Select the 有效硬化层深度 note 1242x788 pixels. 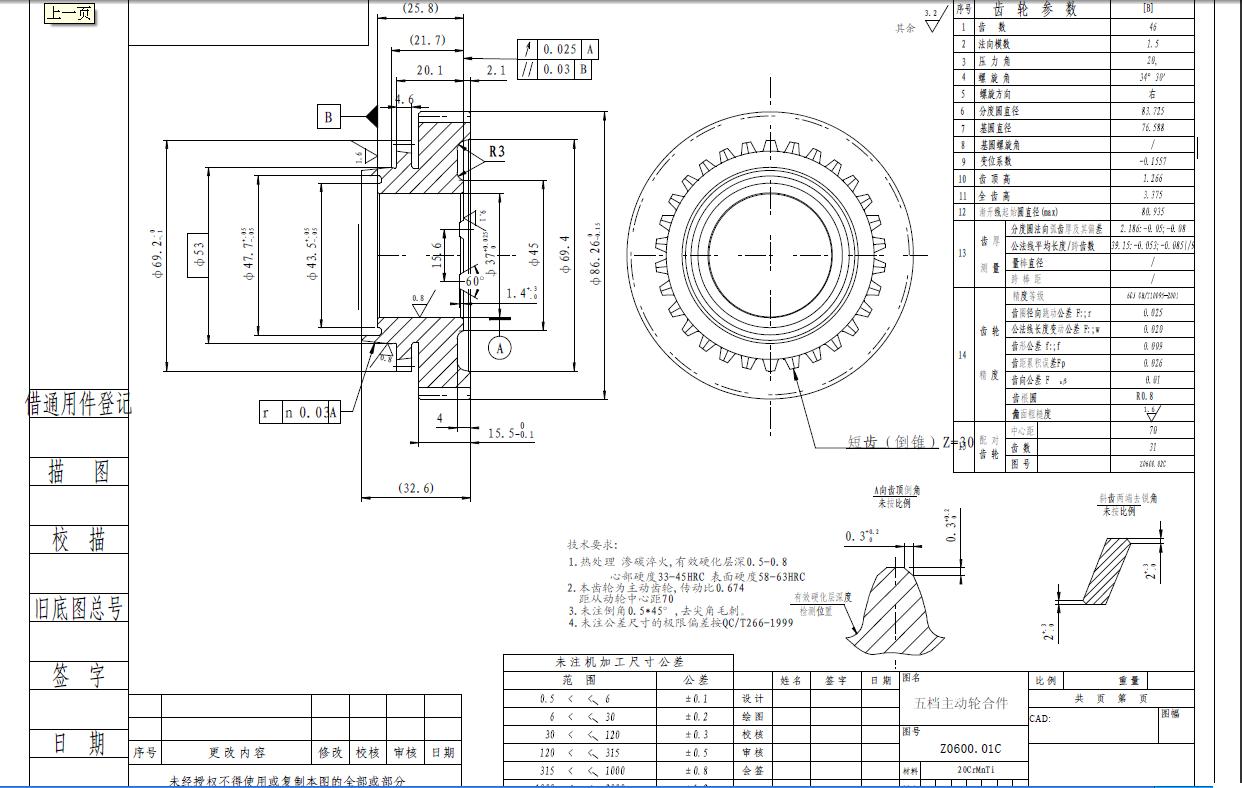coord(824,597)
